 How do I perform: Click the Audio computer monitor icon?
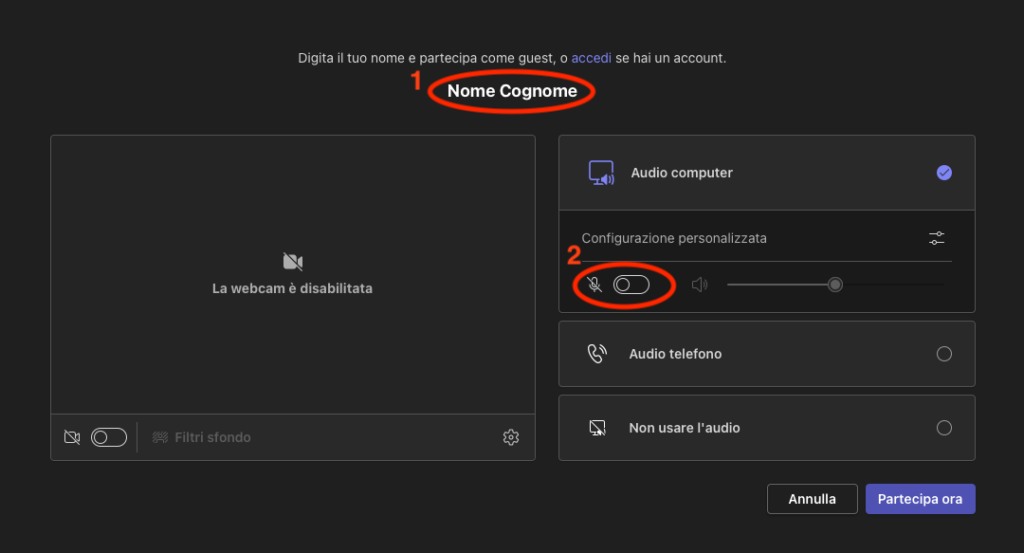pyautogui.click(x=601, y=173)
